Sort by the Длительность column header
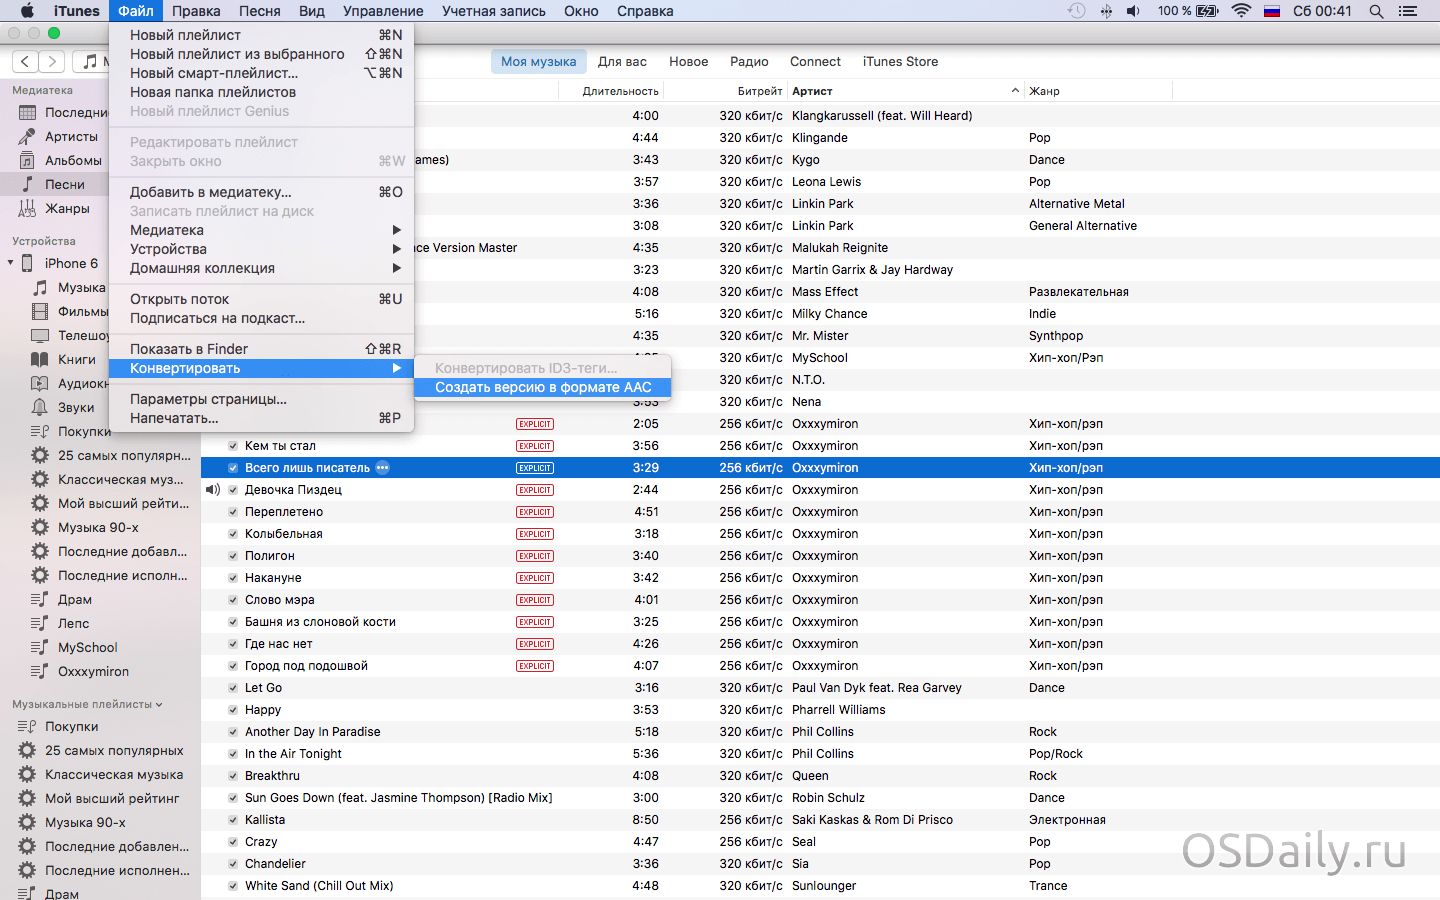The image size is (1440, 900). click(x=620, y=91)
